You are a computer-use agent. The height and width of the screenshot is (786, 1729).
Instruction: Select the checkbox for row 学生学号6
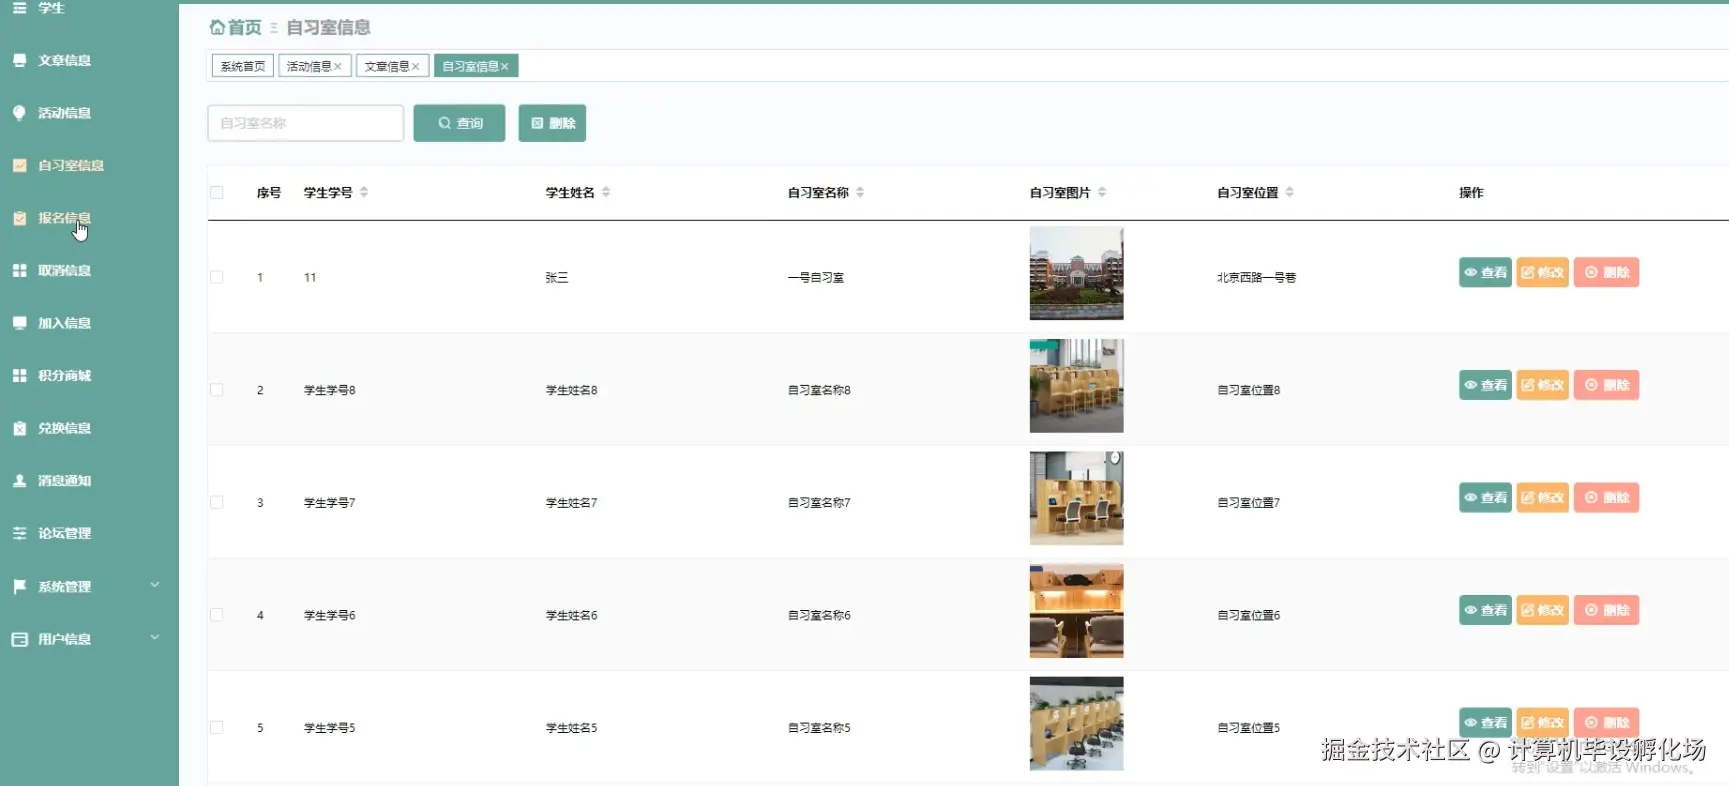(217, 615)
